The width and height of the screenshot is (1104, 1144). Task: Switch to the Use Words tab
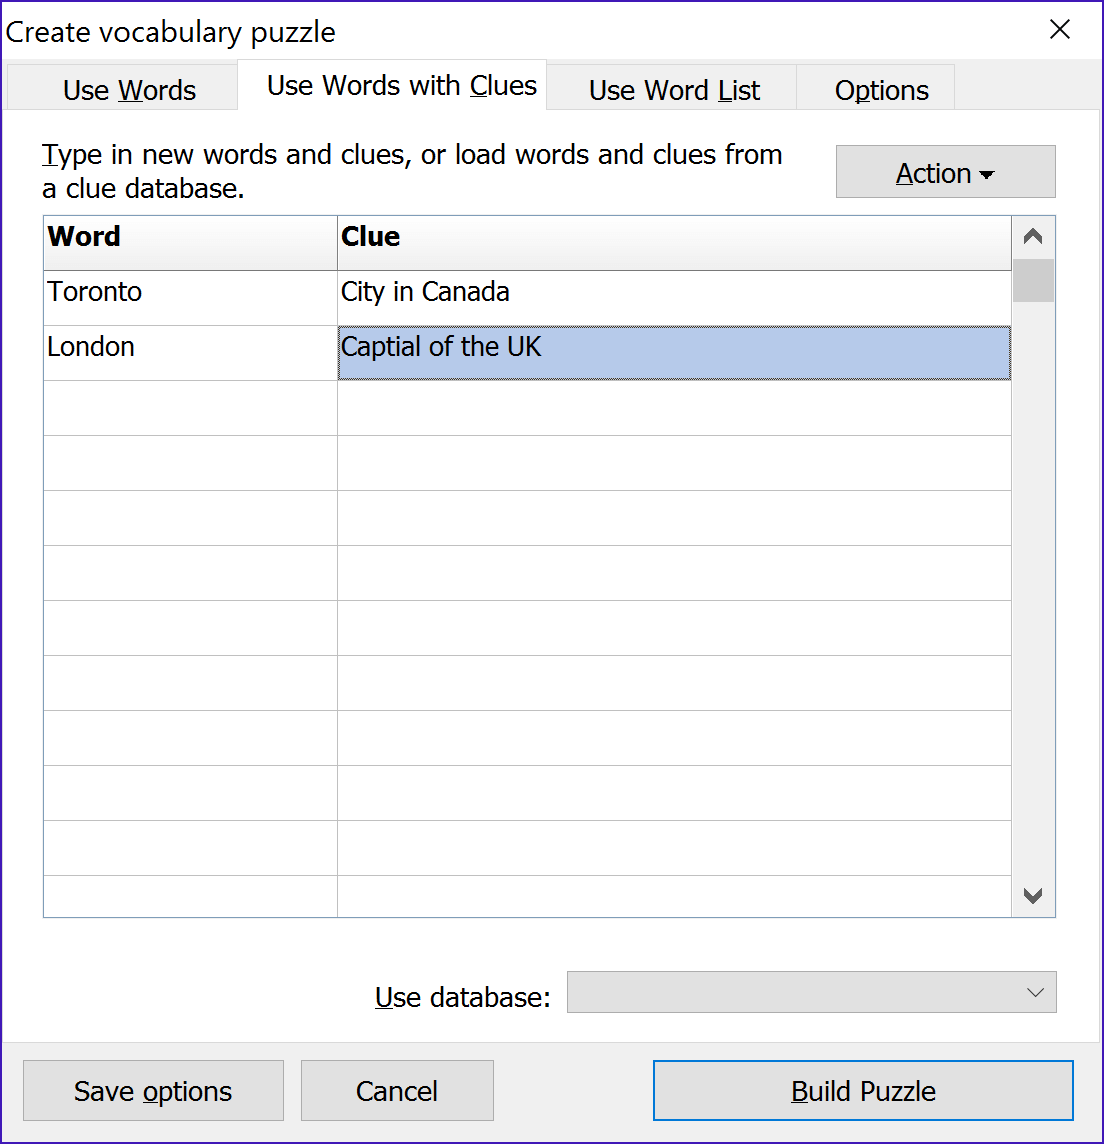coord(129,90)
